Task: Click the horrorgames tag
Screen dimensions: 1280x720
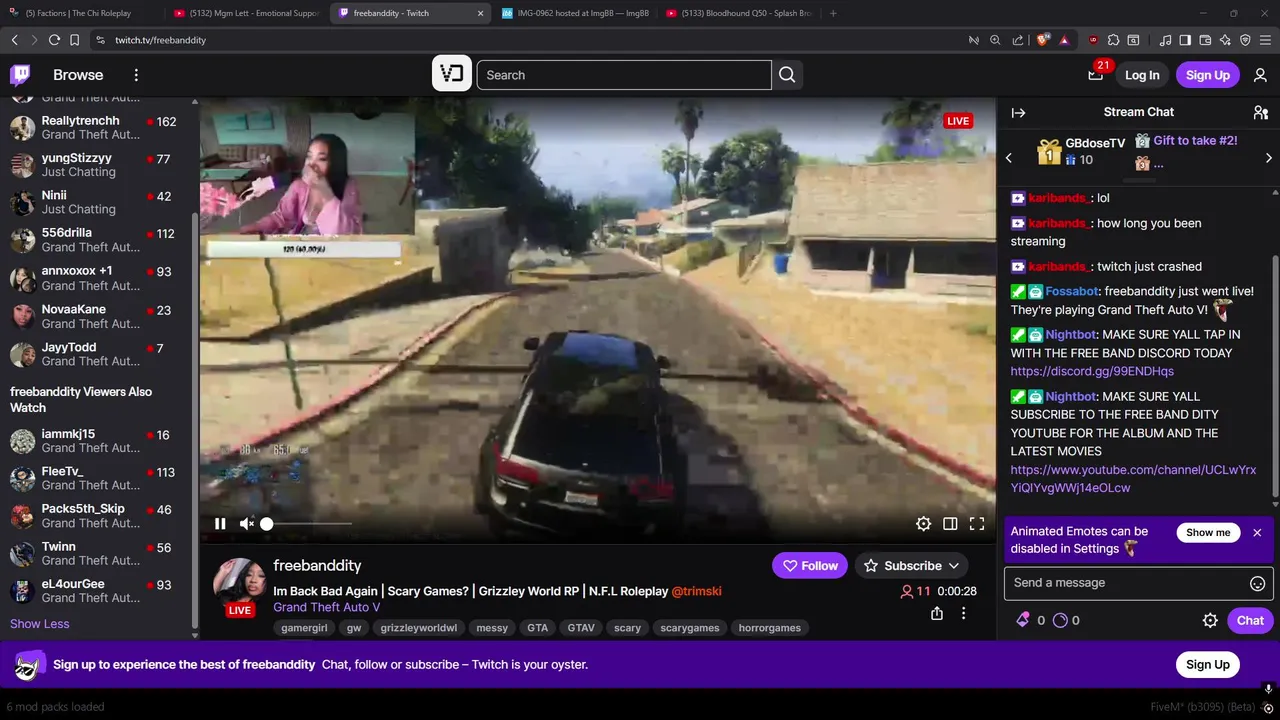Action: 769,628
